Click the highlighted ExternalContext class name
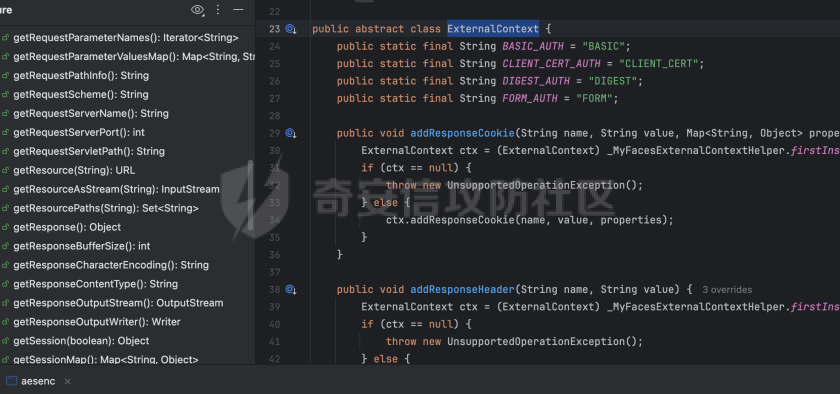 (493, 29)
